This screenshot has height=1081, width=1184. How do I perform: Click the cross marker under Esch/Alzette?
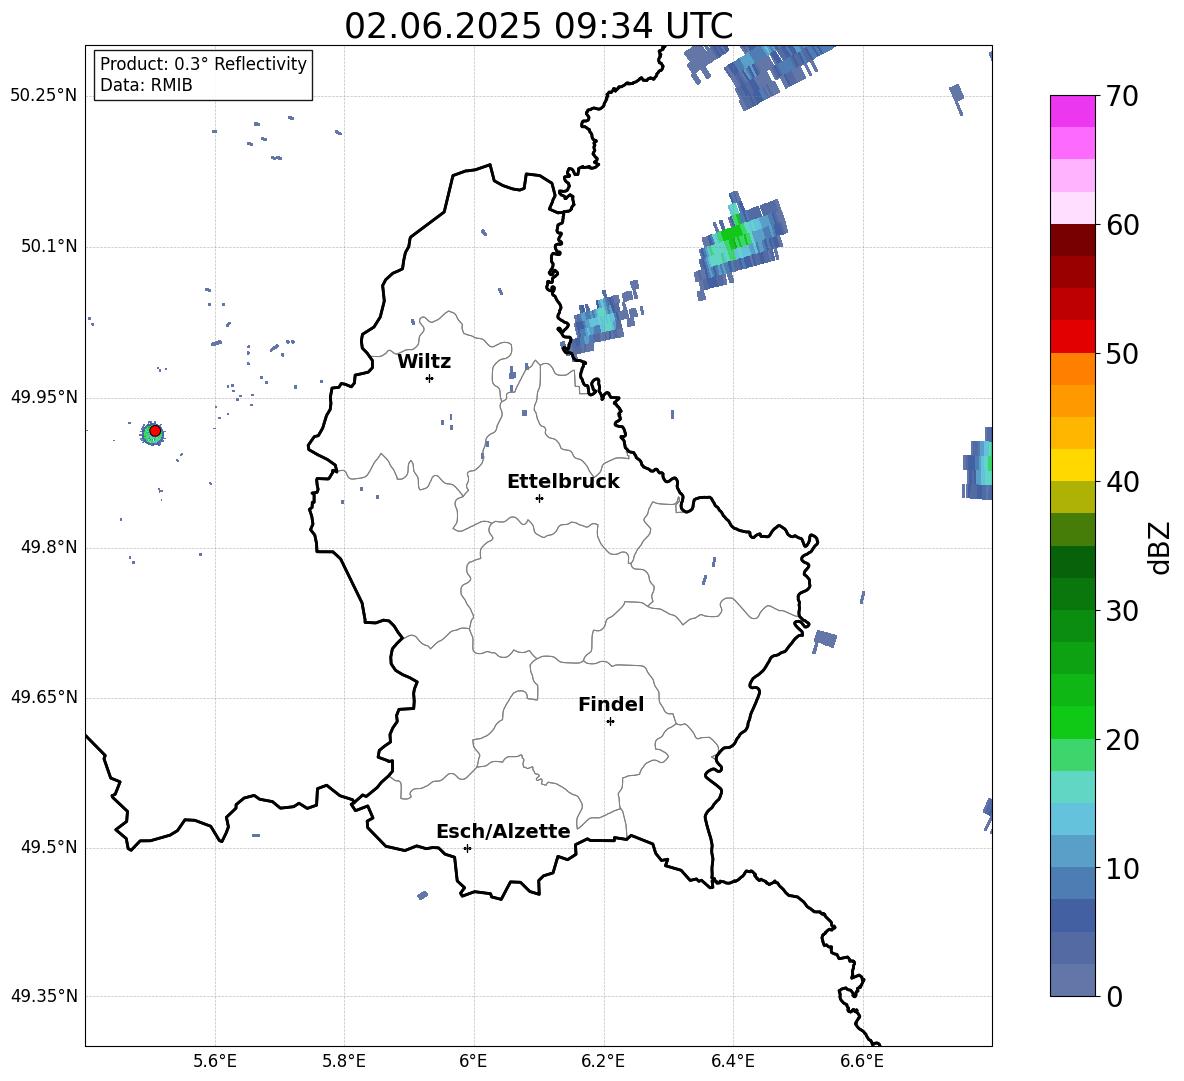(x=467, y=848)
